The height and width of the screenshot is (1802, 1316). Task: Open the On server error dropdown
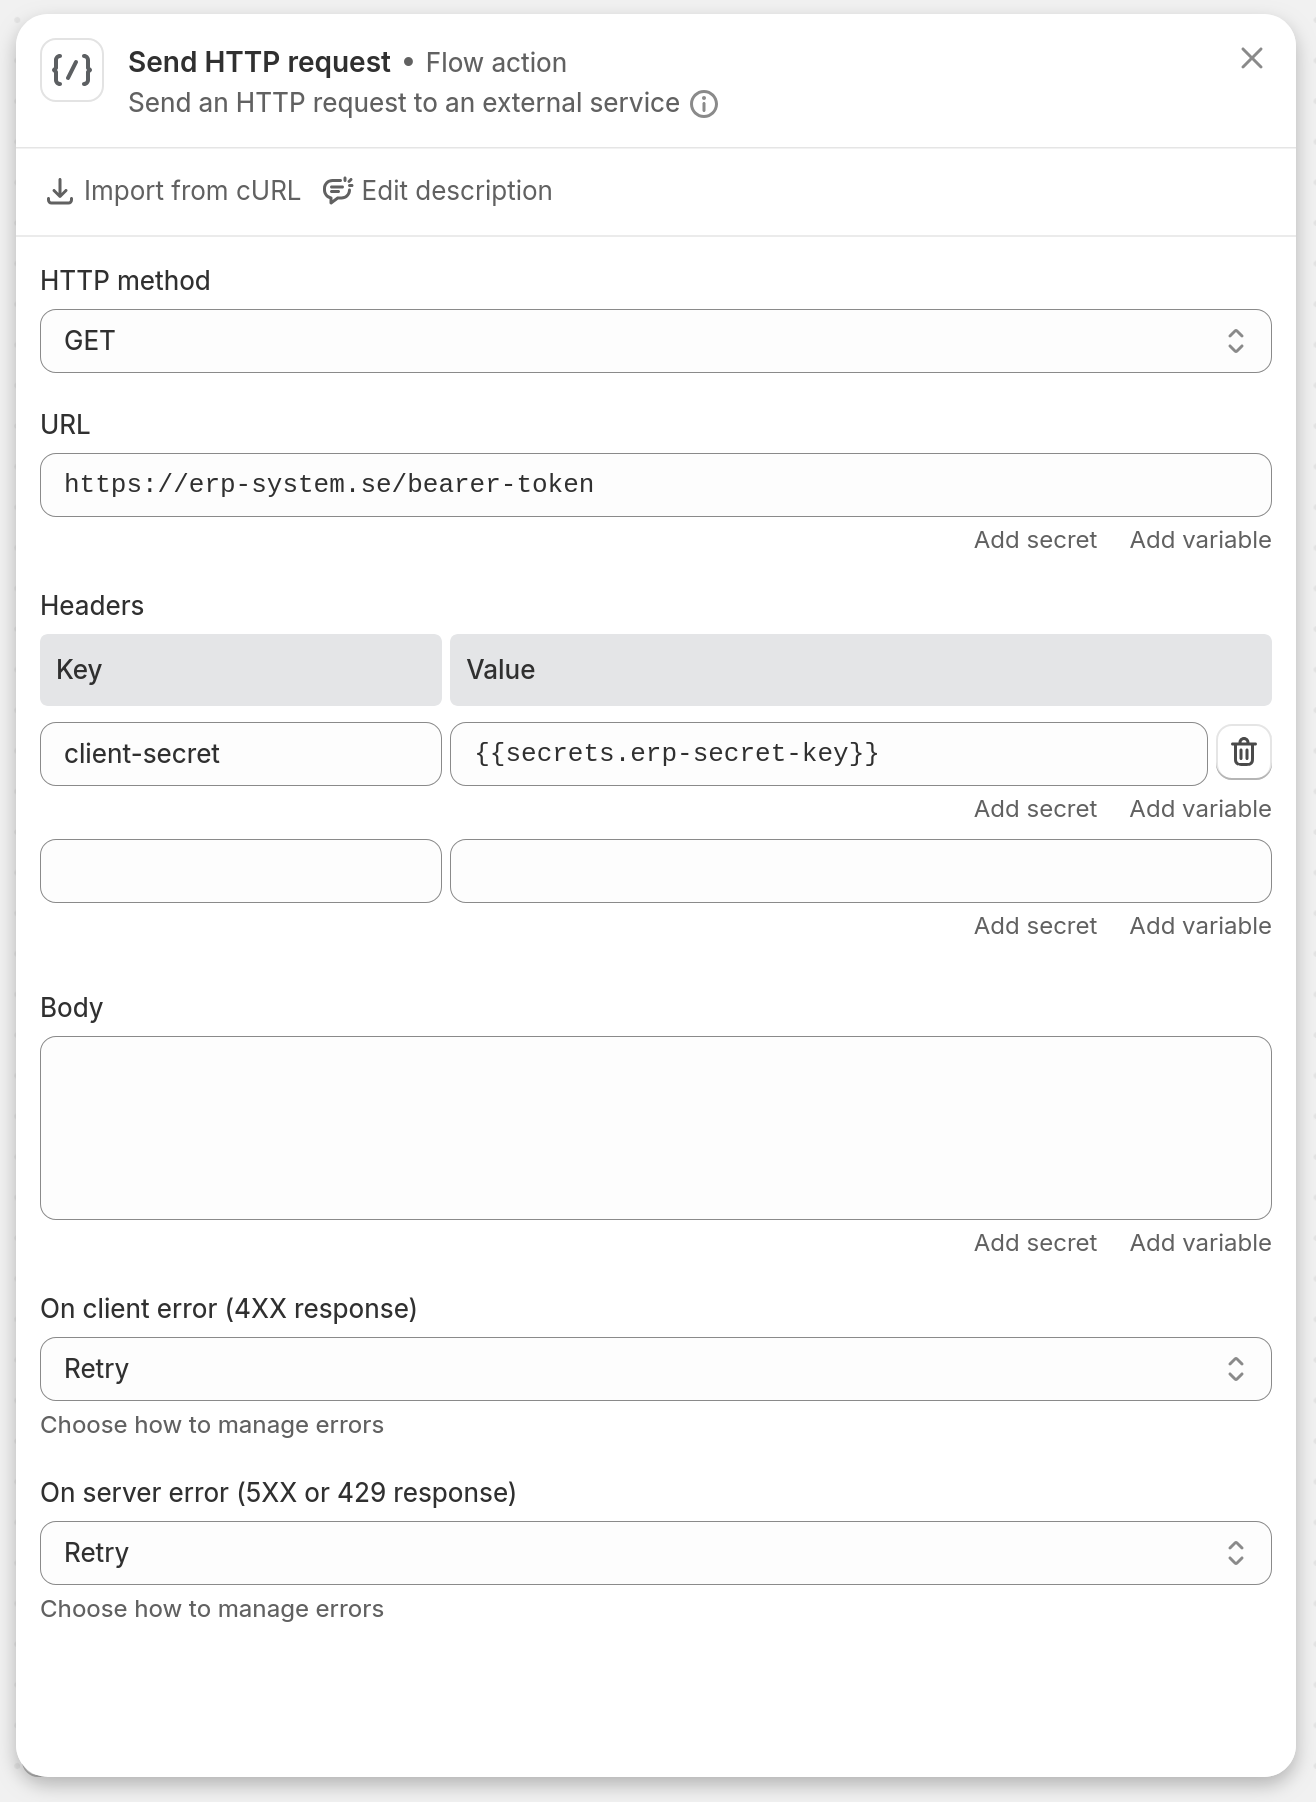(655, 1553)
